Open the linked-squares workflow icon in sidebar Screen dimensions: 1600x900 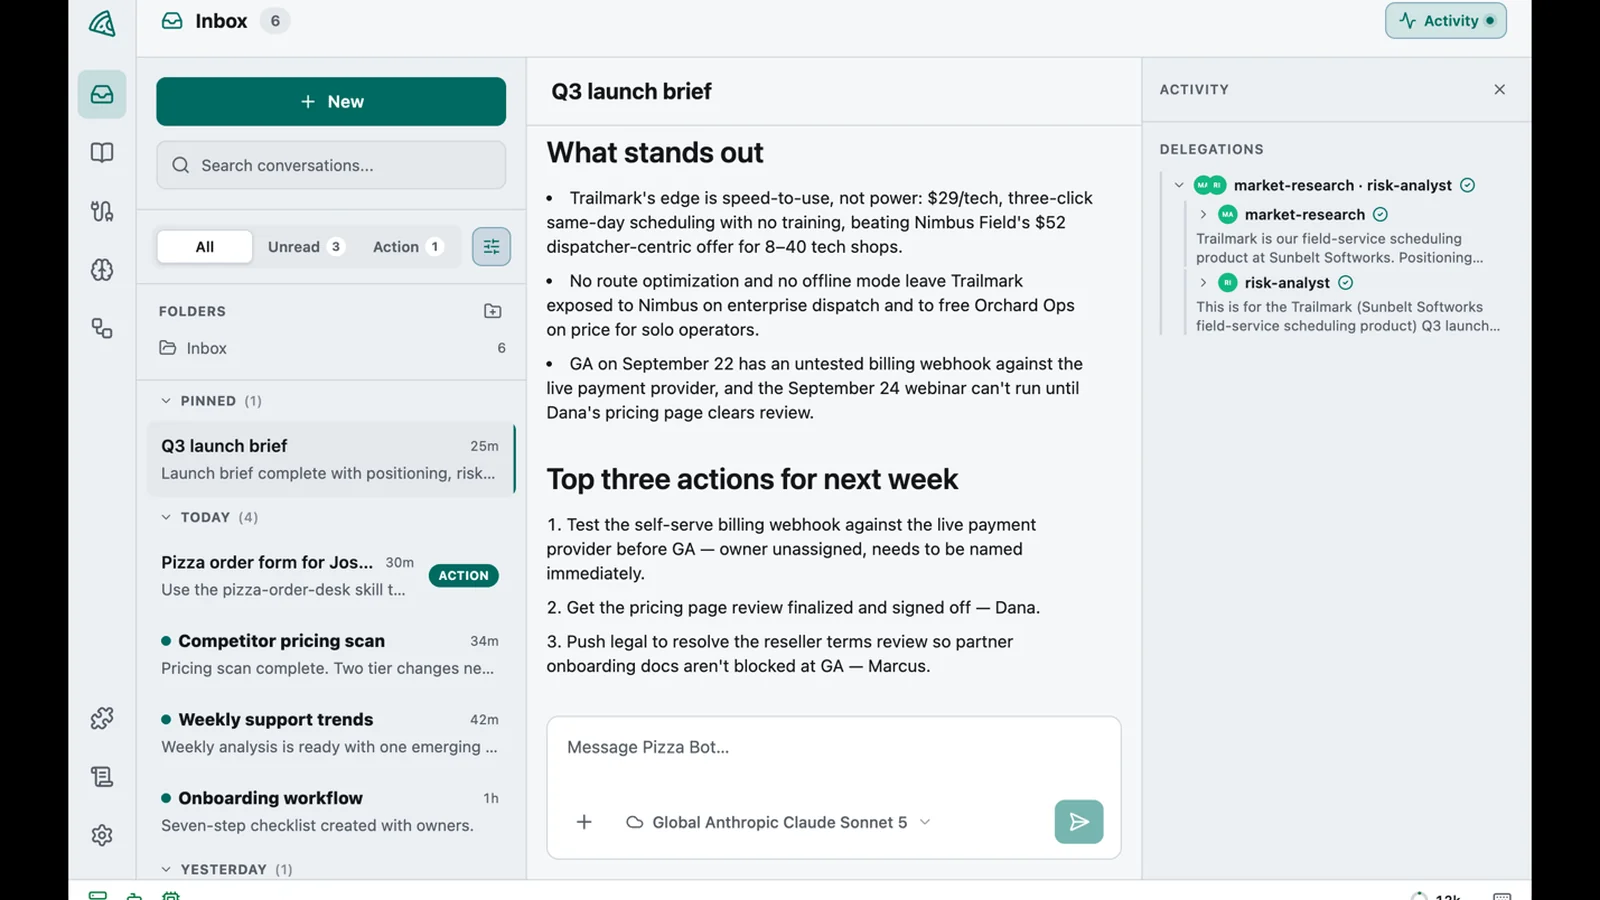[x=102, y=328]
